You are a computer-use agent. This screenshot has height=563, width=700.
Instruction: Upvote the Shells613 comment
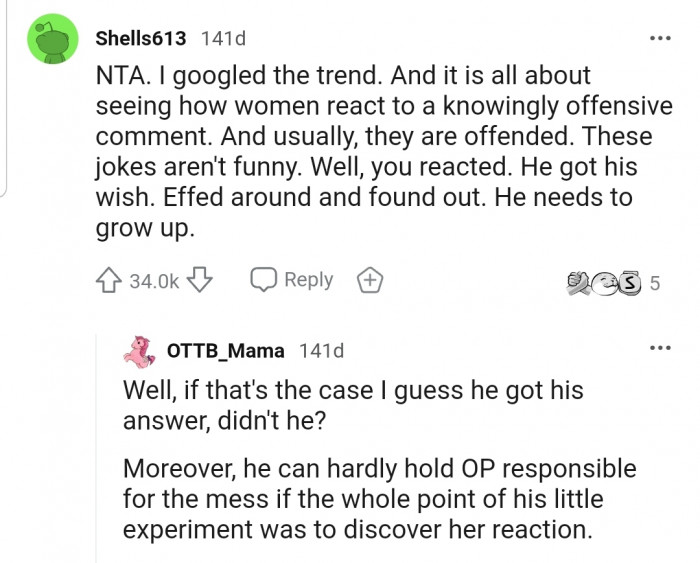(110, 281)
